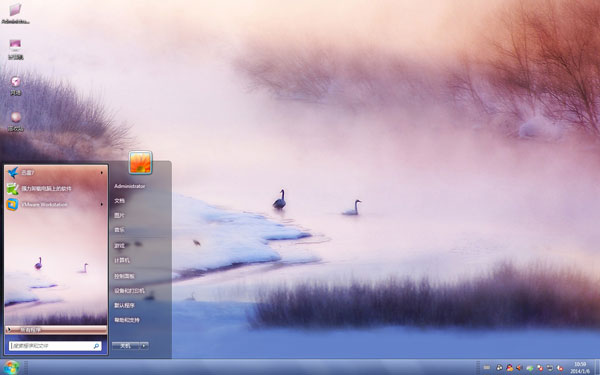Open the round dark tray icon beside keyboard
Image resolution: width=600 pixels, height=375 pixels.
click(500, 368)
